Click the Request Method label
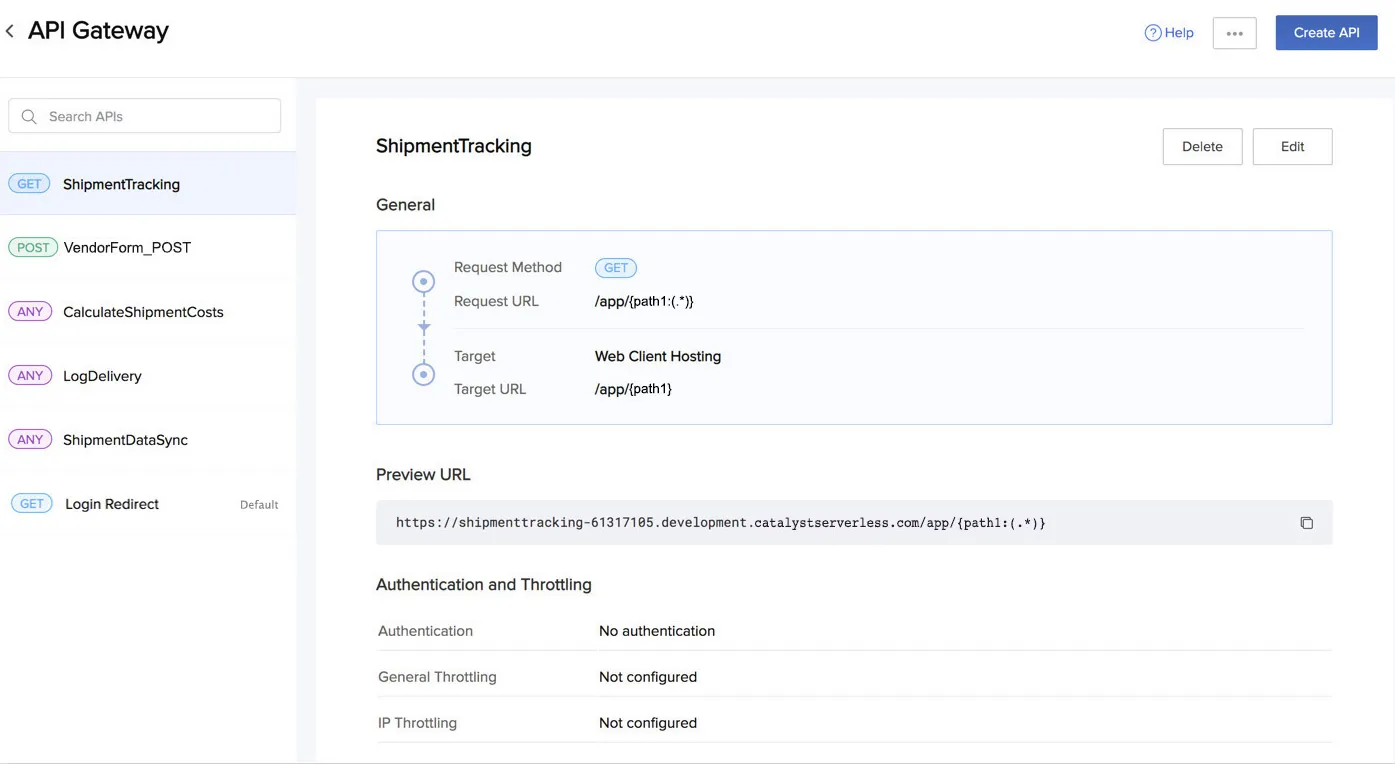 508,267
